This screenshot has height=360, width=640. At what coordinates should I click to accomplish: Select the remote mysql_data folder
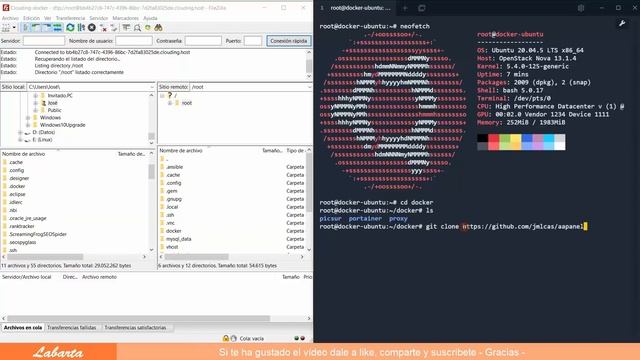coord(178,239)
